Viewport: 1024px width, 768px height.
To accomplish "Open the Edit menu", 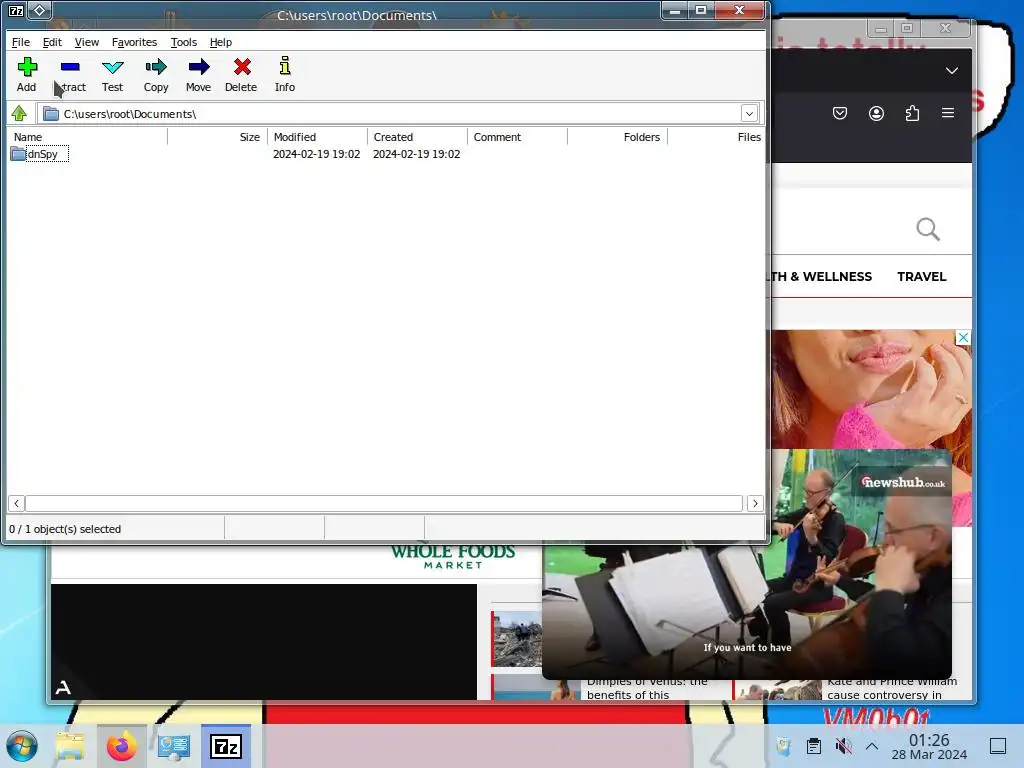I will tap(52, 42).
